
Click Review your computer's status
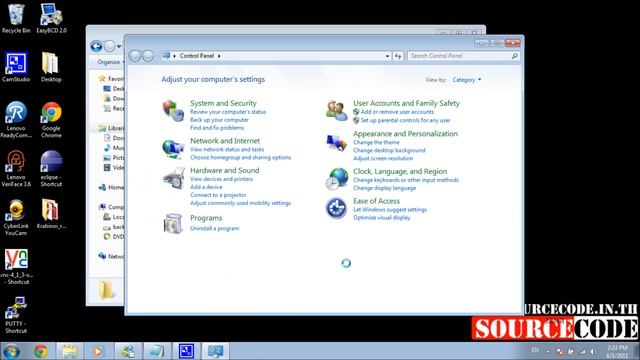pos(228,112)
